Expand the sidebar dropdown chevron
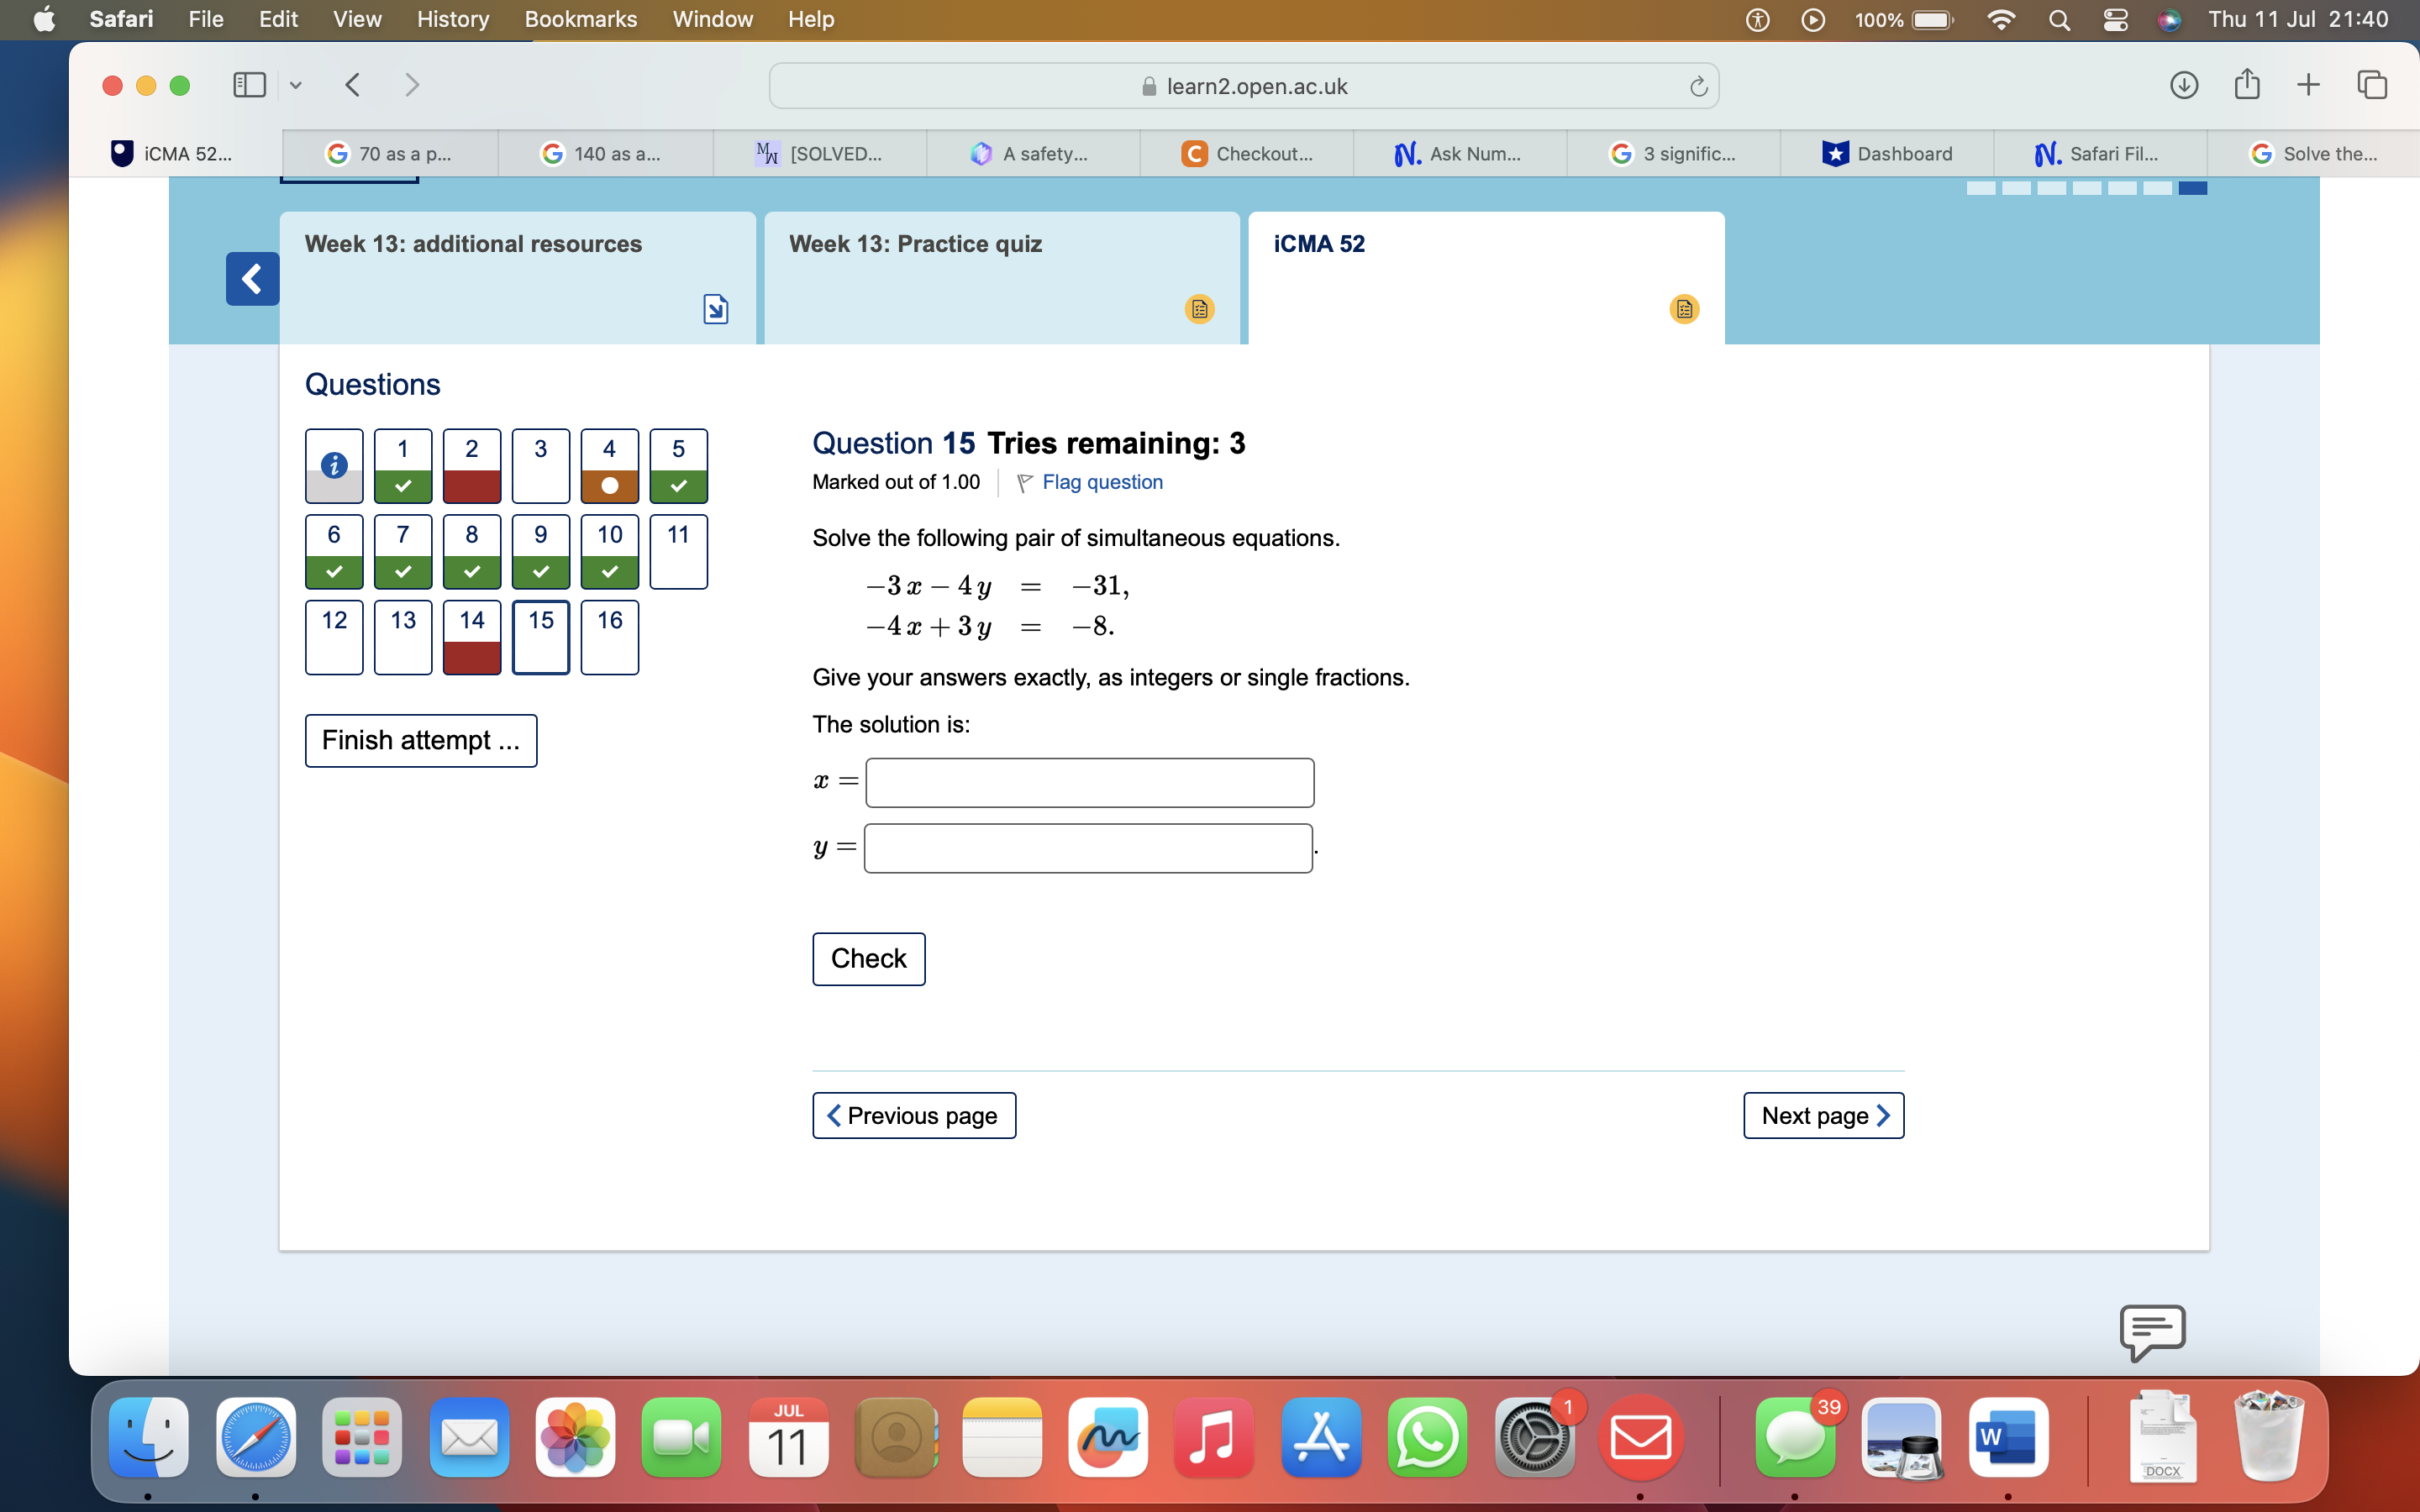This screenshot has width=2420, height=1512. click(x=295, y=85)
